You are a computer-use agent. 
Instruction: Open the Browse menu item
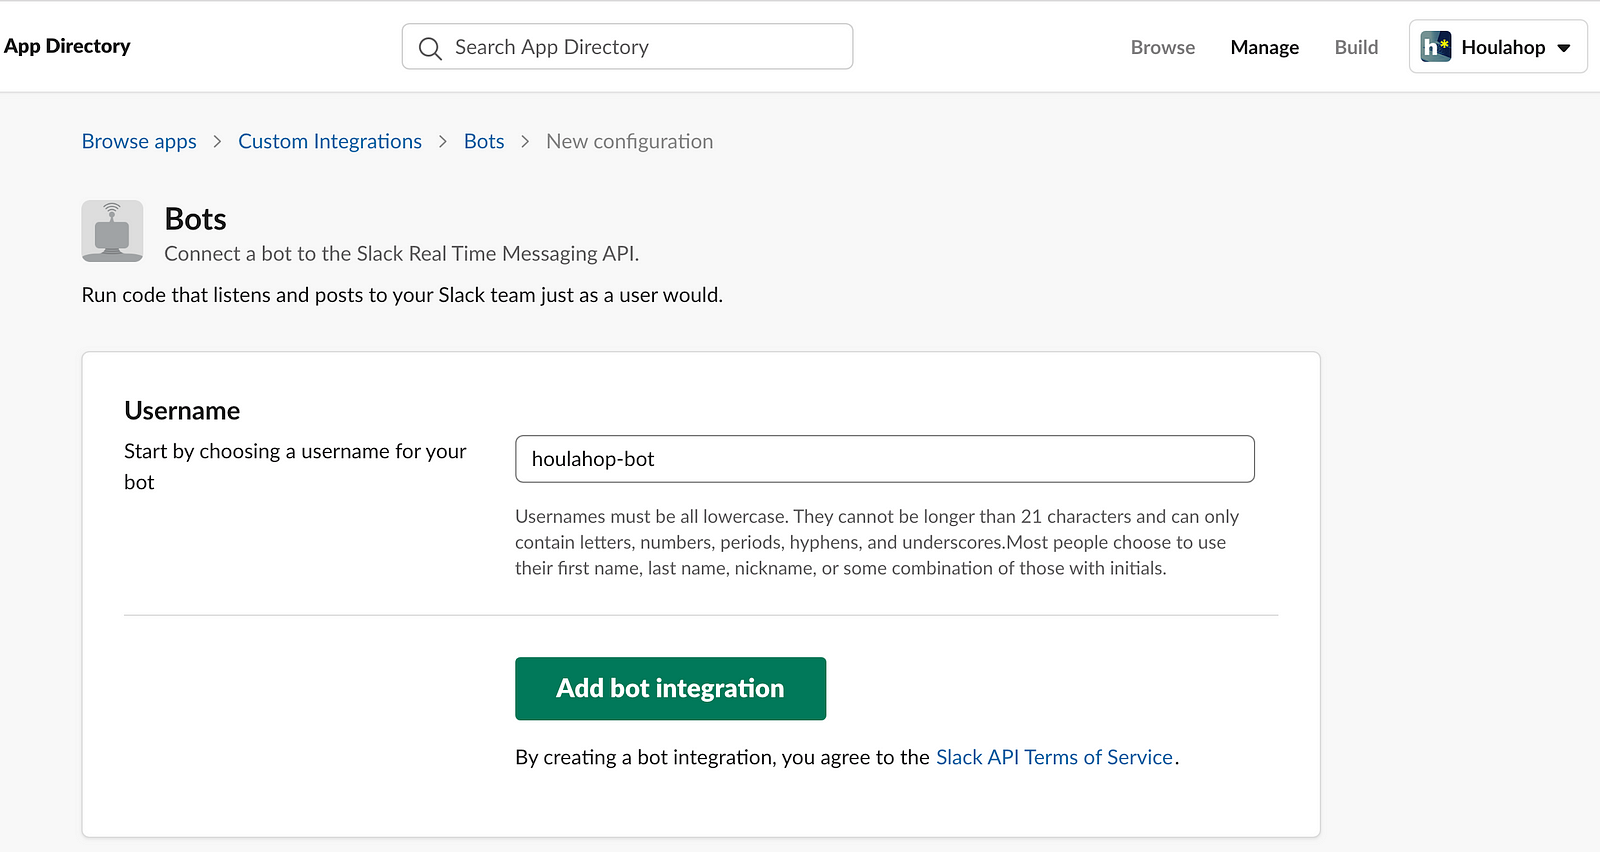(x=1163, y=47)
